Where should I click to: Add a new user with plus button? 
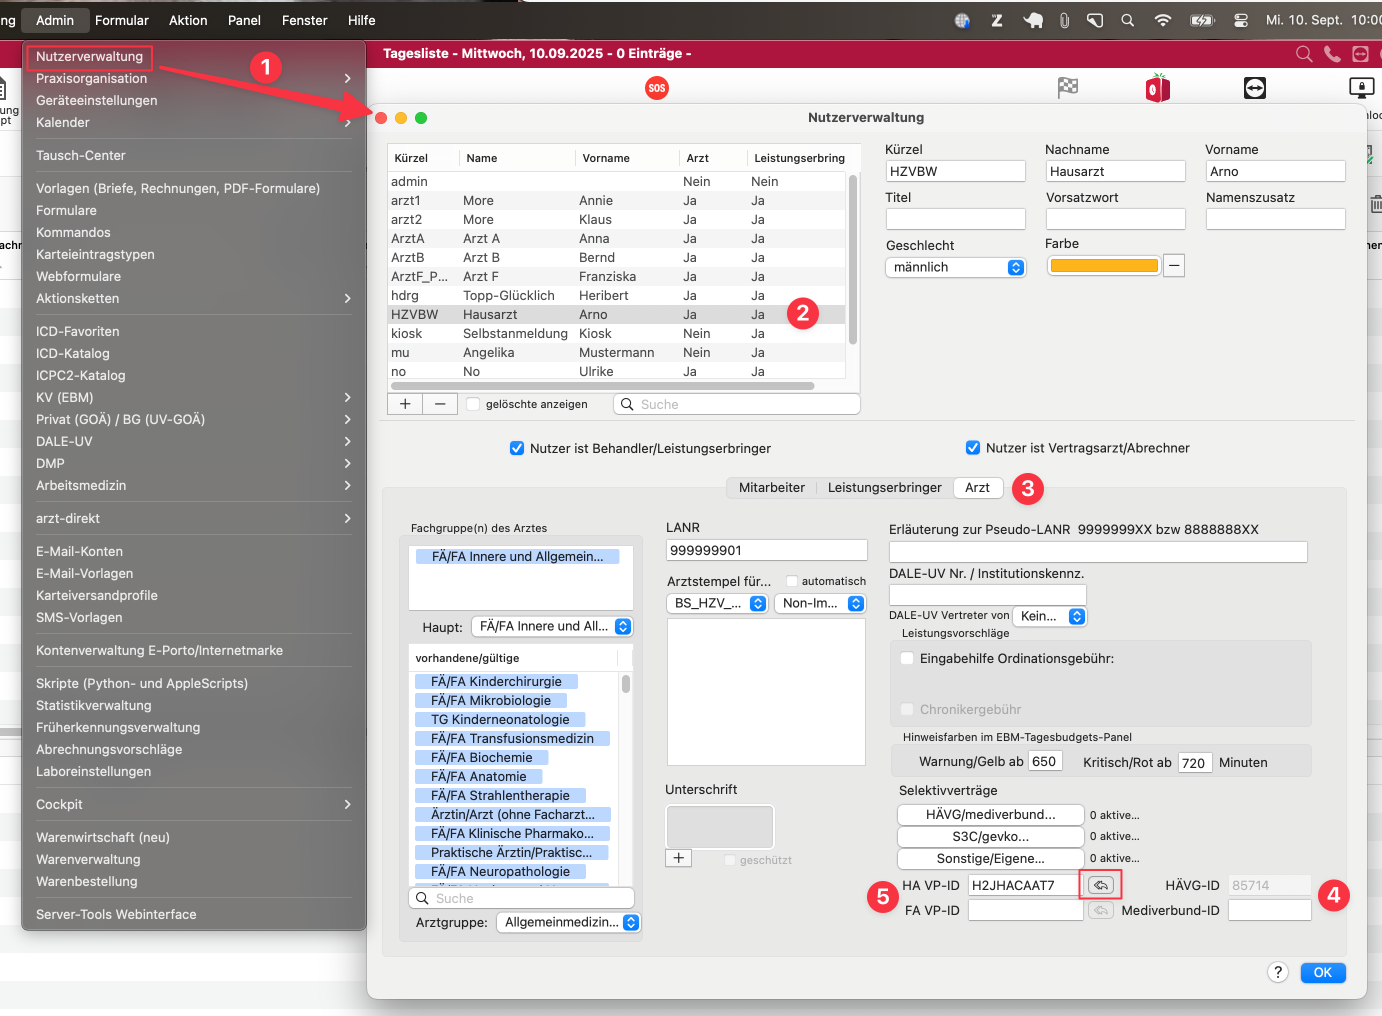[x=405, y=404]
